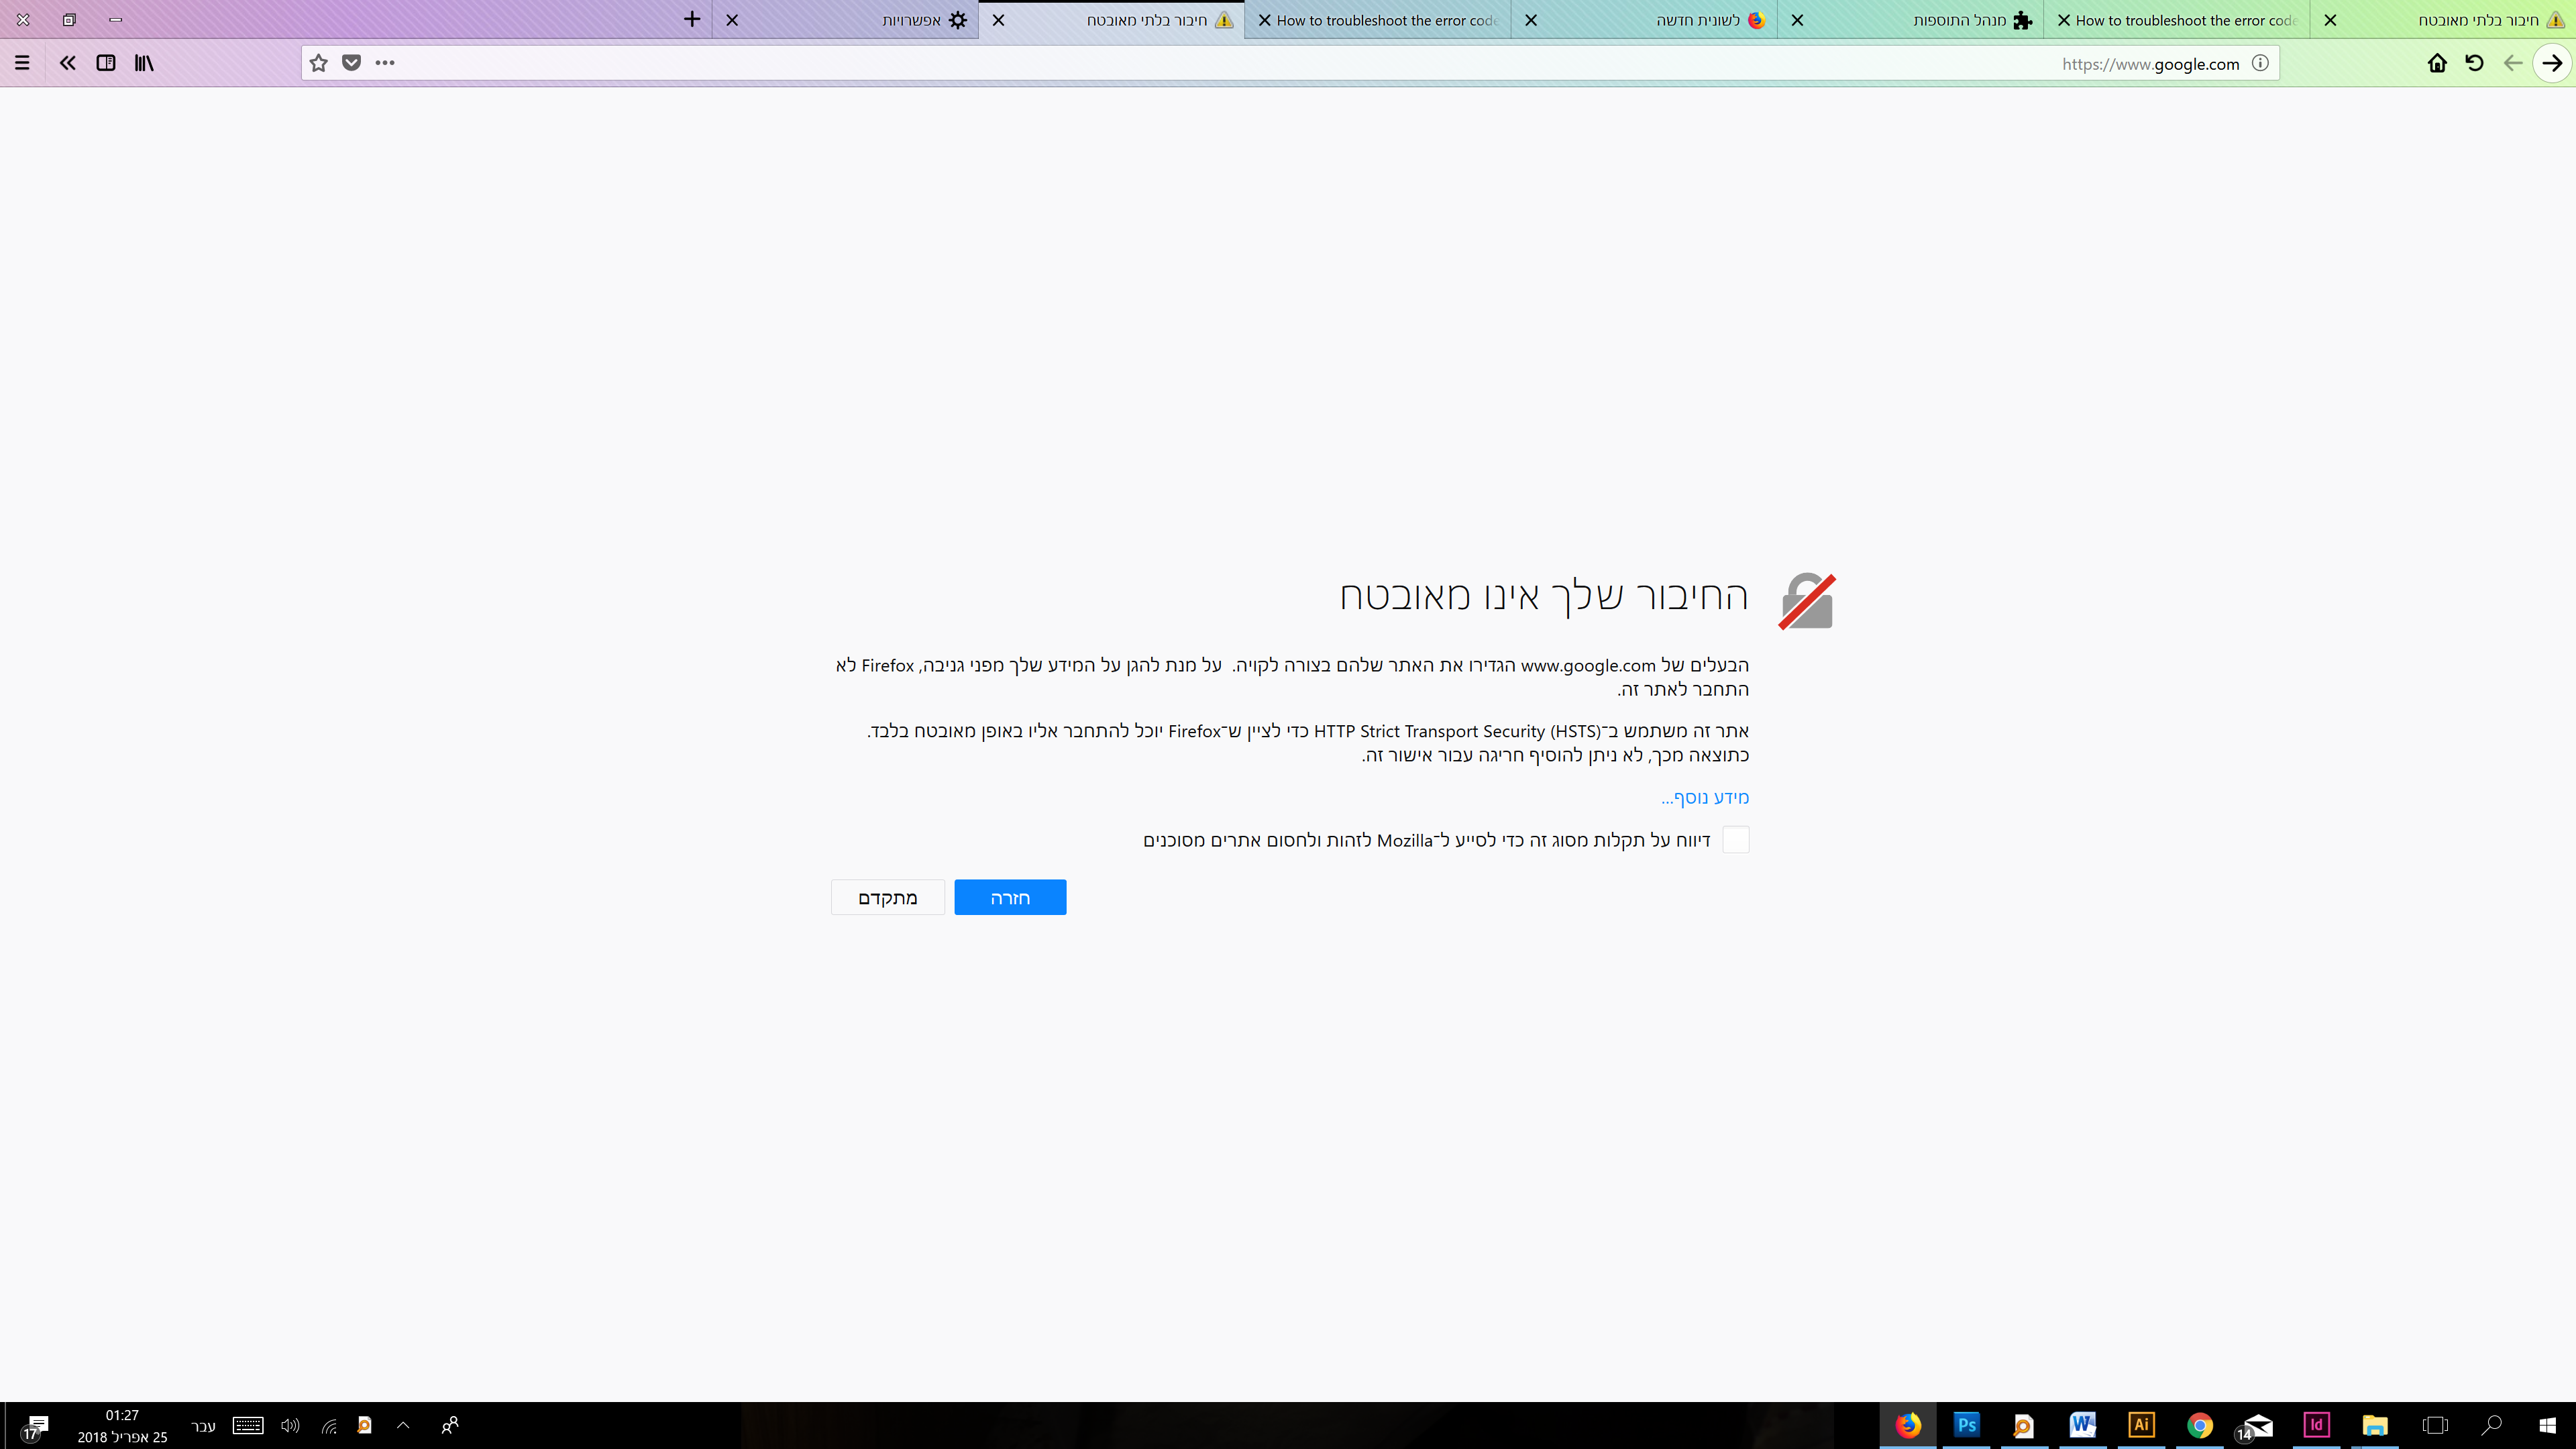Save page to Pocket

[x=351, y=63]
